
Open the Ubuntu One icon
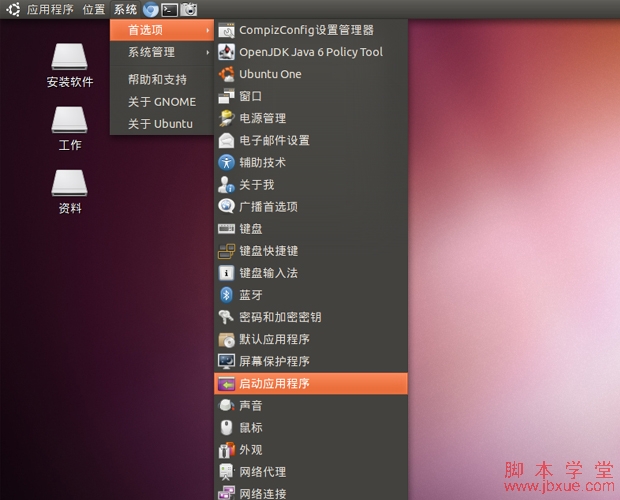[227, 74]
